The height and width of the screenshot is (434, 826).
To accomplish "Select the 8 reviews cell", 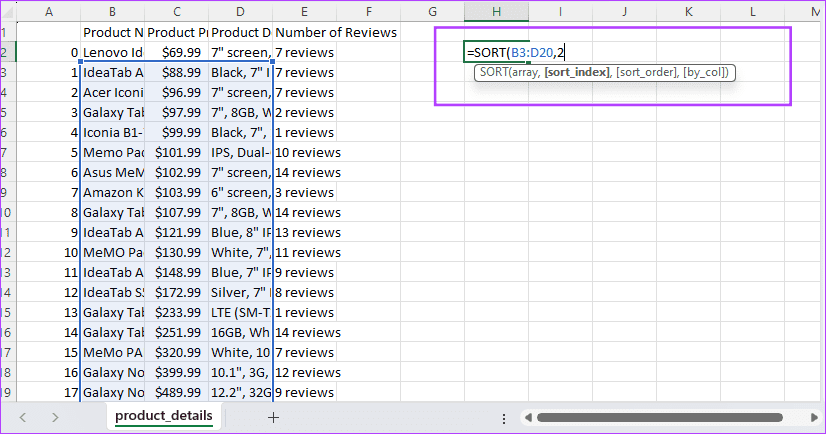I will [304, 292].
